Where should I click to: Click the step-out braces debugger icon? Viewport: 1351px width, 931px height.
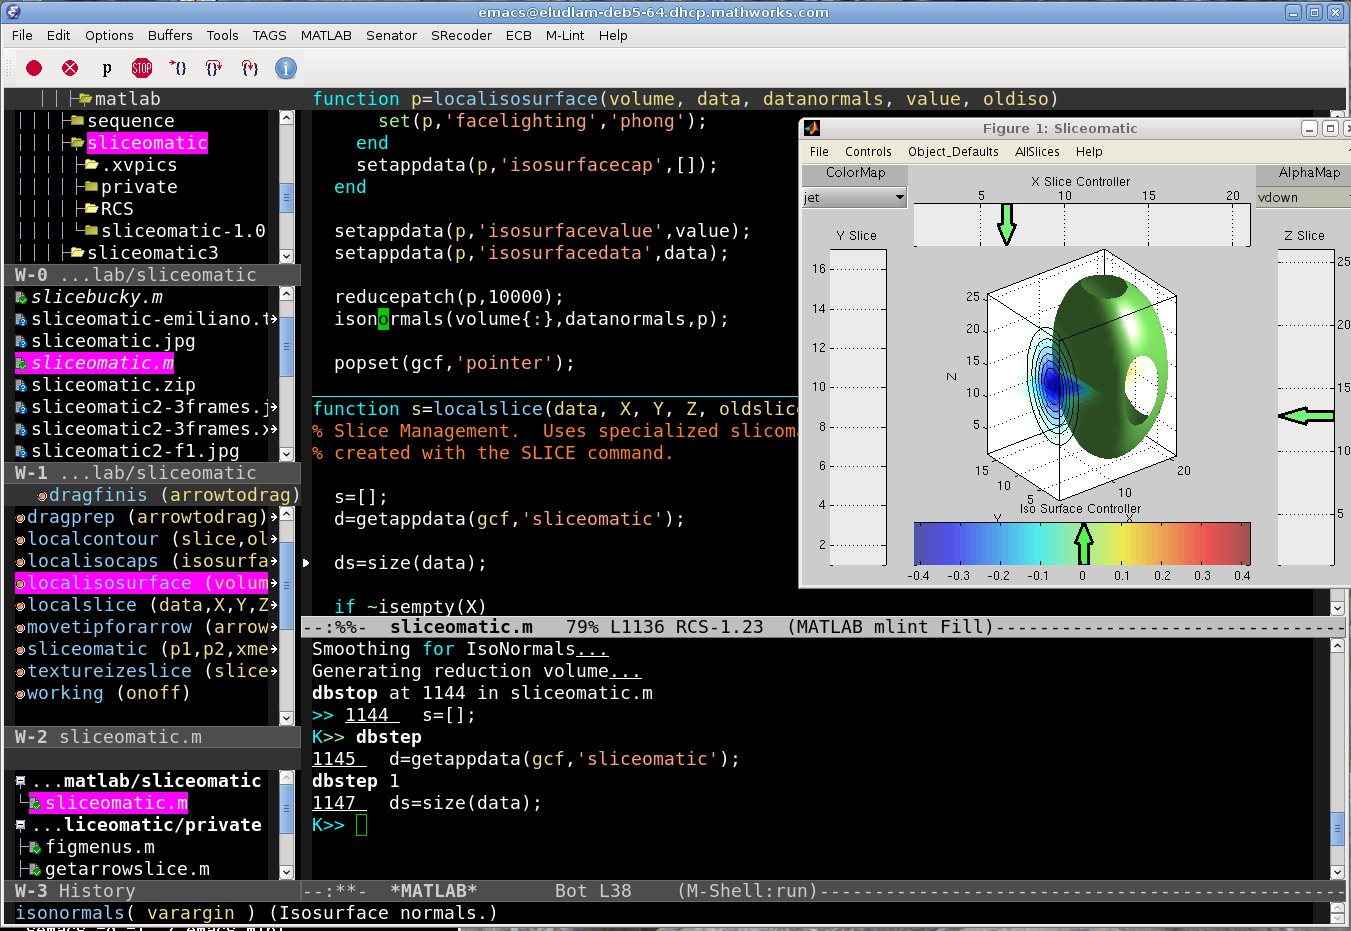[250, 68]
